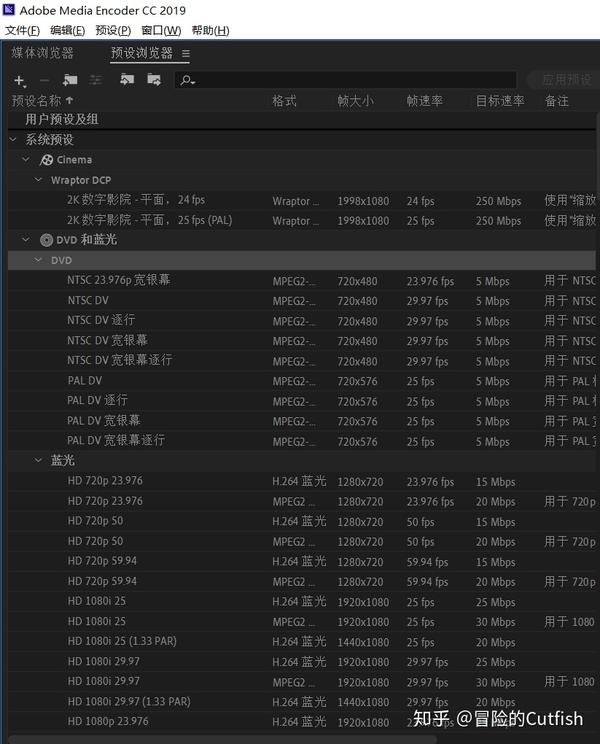600x744 pixels.
Task: Open the 文件(F) menu
Action: coord(22,30)
